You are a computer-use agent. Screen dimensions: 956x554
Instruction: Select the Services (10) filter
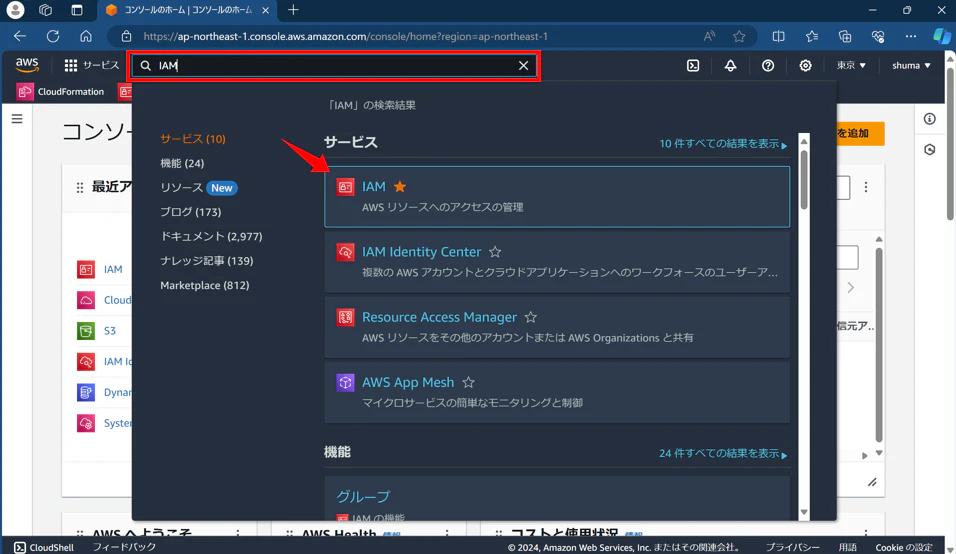(x=193, y=139)
